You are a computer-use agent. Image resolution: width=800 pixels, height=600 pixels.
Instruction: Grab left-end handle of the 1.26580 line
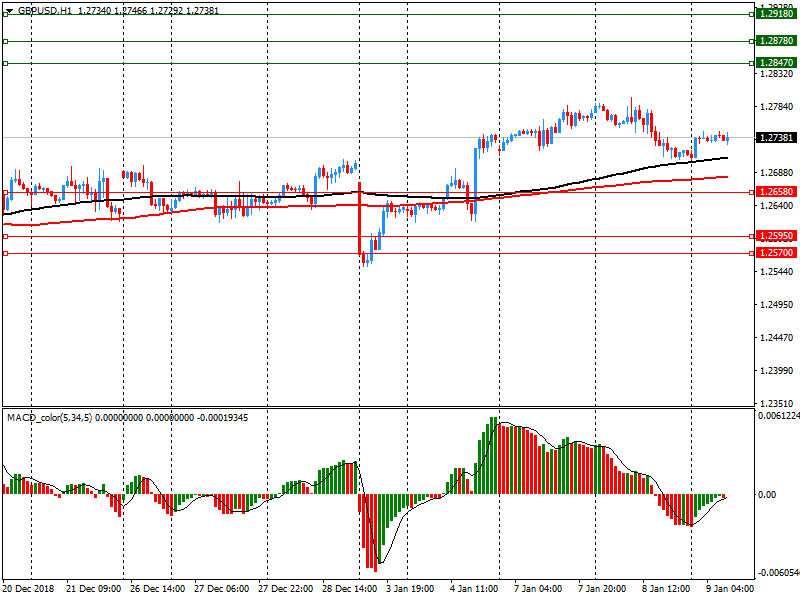[5, 191]
